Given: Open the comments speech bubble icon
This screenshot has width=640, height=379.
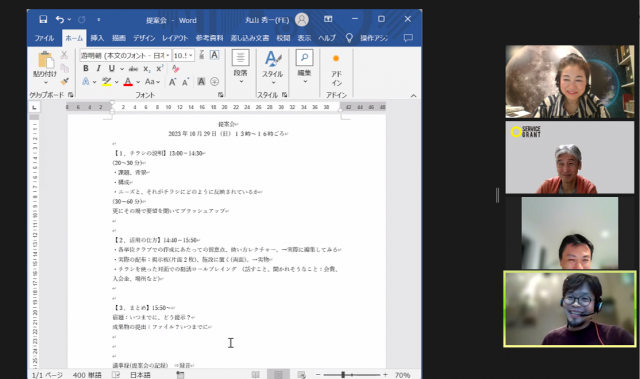Looking at the screenshot, I should tap(408, 38).
